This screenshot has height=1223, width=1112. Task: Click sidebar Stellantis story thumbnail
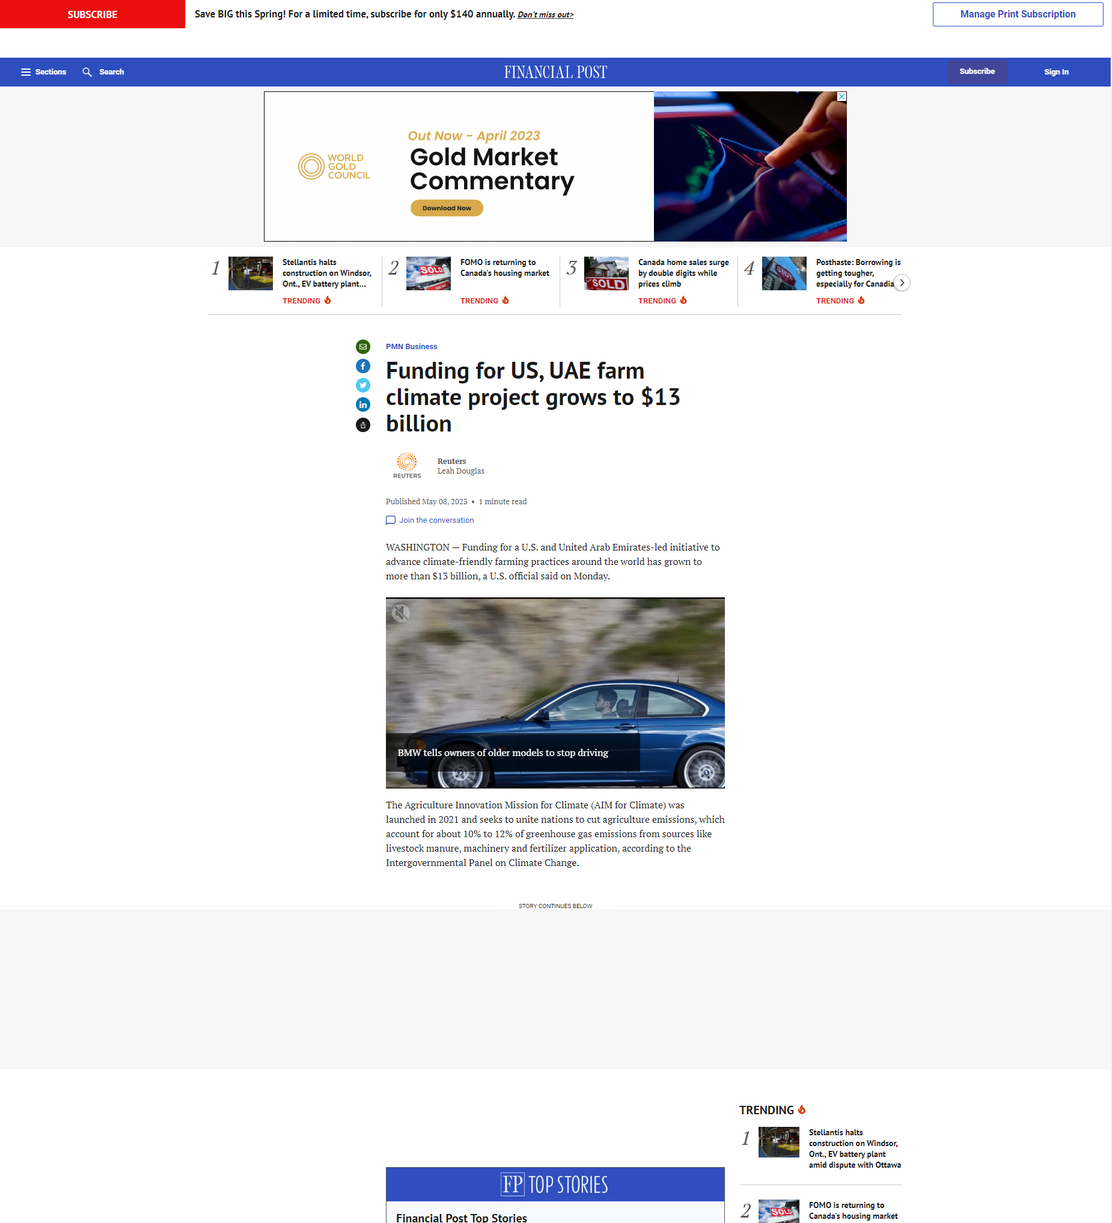point(779,1142)
